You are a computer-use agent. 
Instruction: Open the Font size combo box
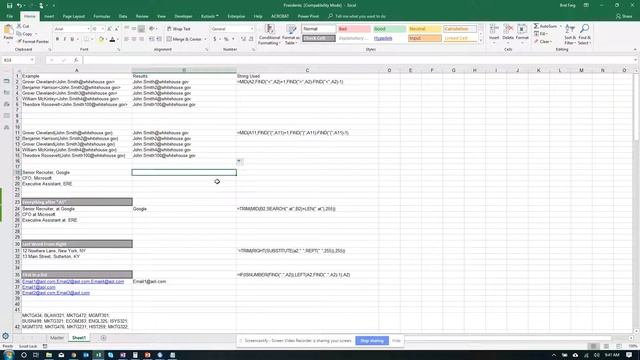(97, 29)
